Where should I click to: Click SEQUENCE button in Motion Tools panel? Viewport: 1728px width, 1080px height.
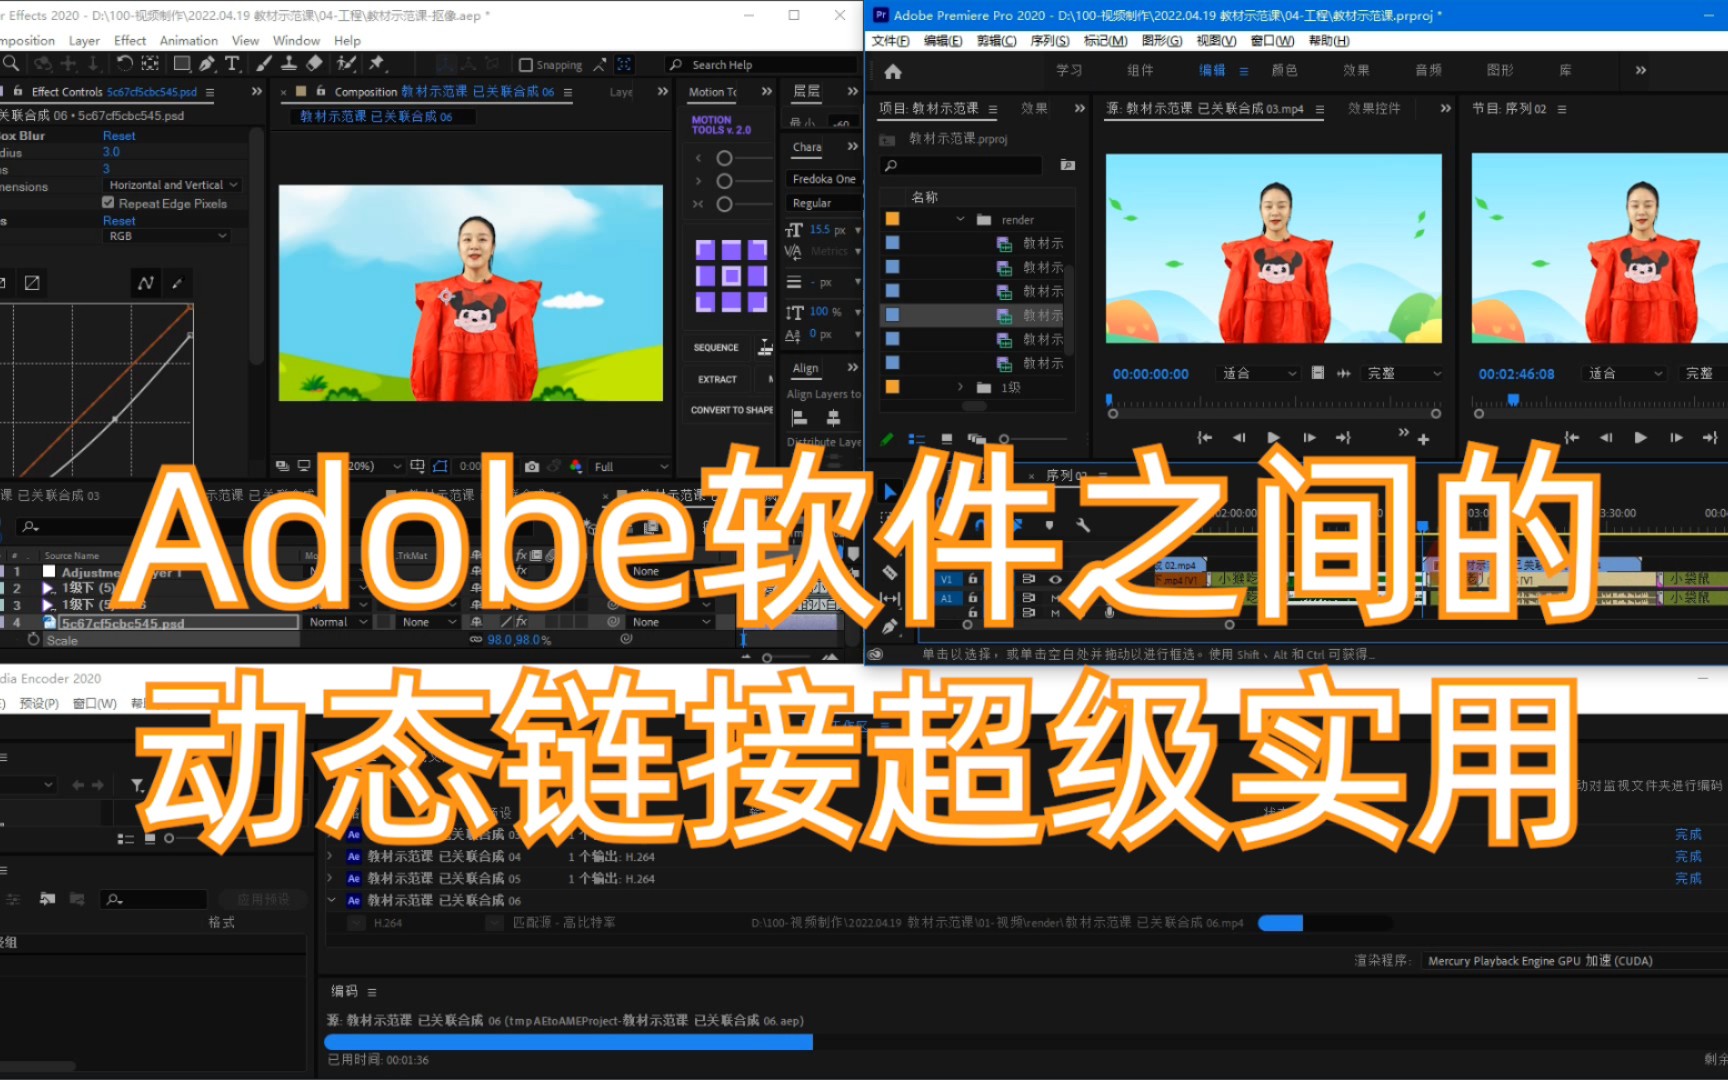click(x=716, y=348)
